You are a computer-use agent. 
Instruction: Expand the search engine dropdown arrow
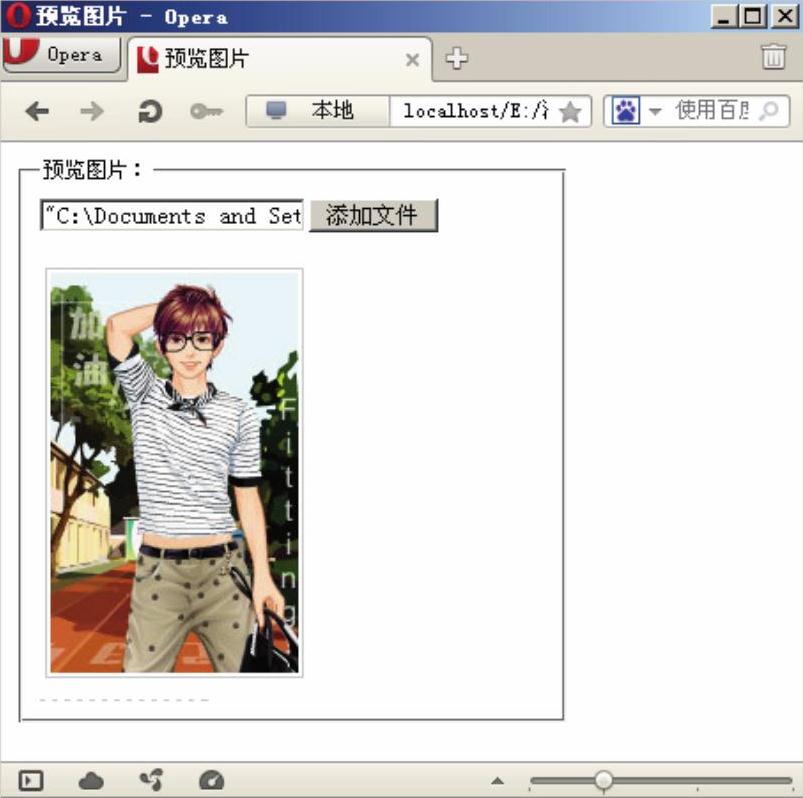click(x=655, y=111)
